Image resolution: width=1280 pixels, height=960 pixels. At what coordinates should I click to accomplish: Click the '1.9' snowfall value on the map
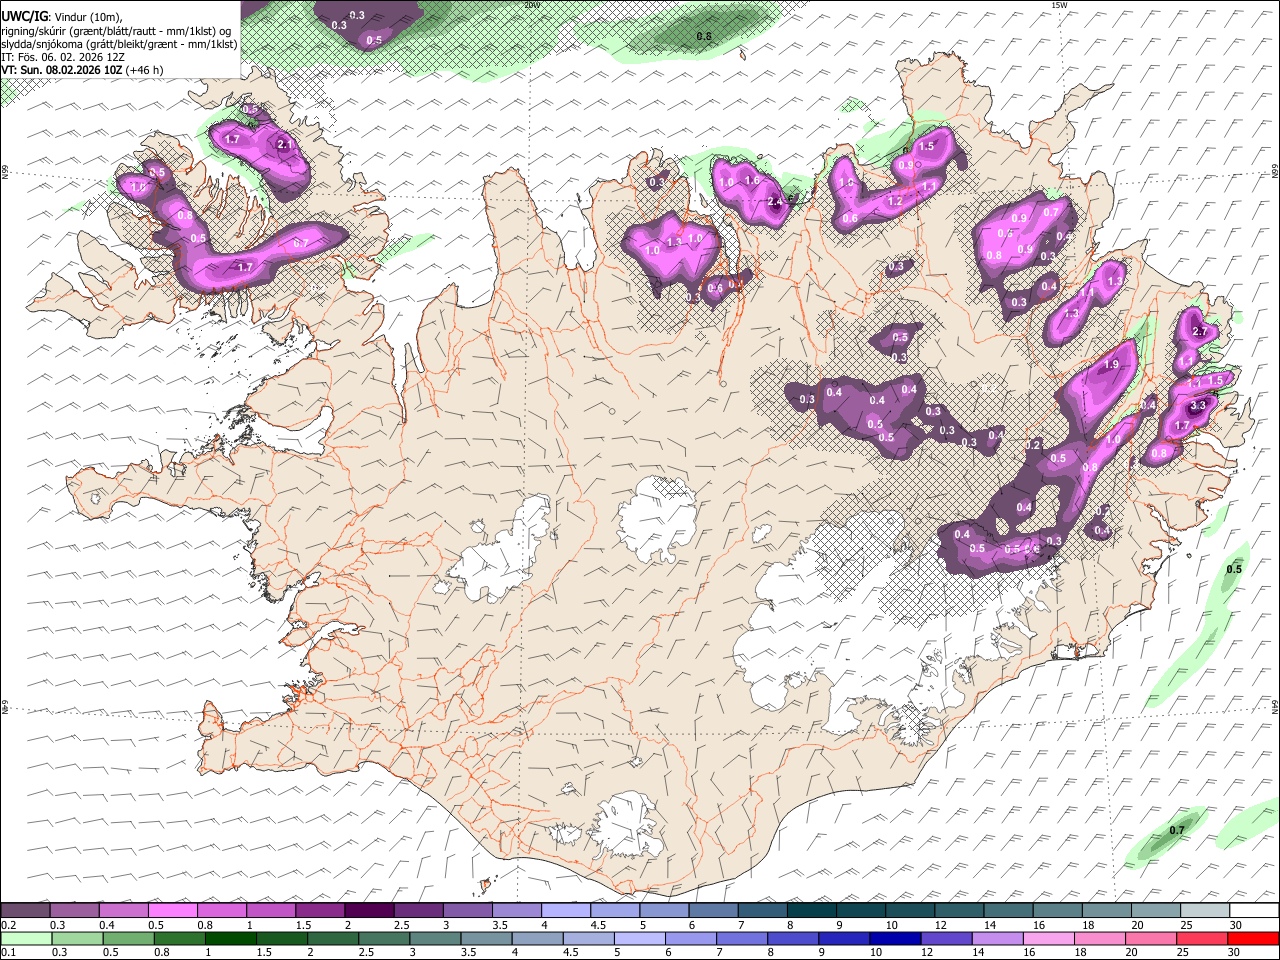pyautogui.click(x=1111, y=365)
